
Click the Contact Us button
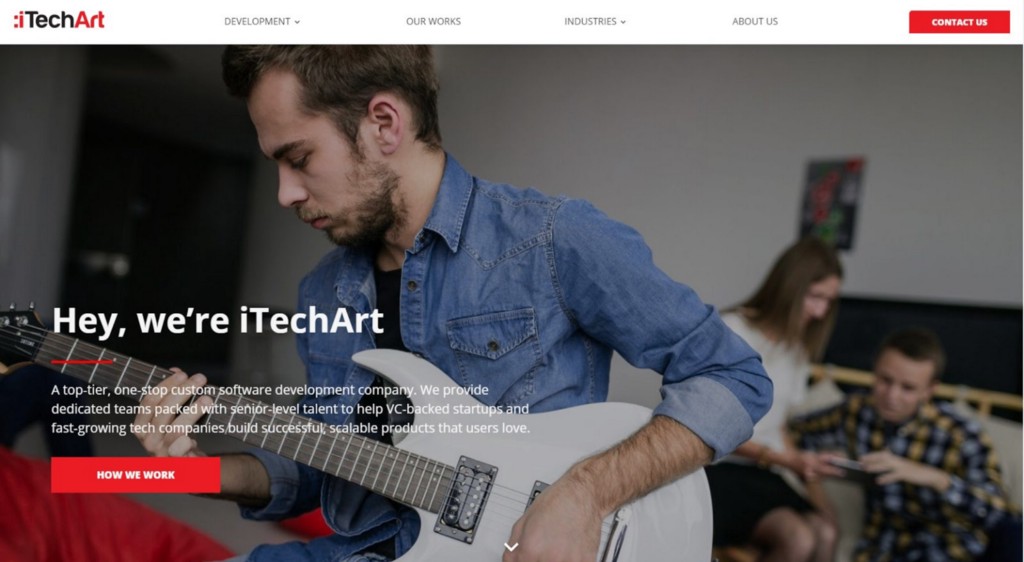pyautogui.click(x=959, y=22)
